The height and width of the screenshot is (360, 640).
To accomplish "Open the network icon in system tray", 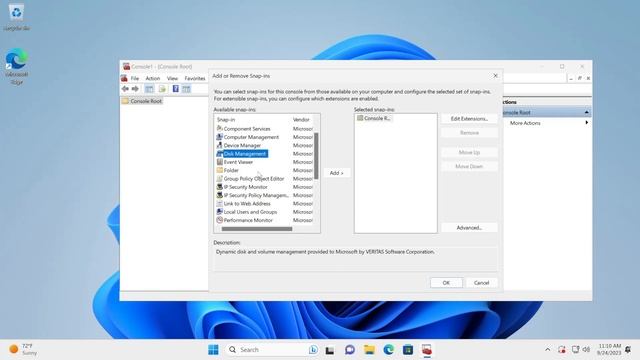I will pos(576,350).
